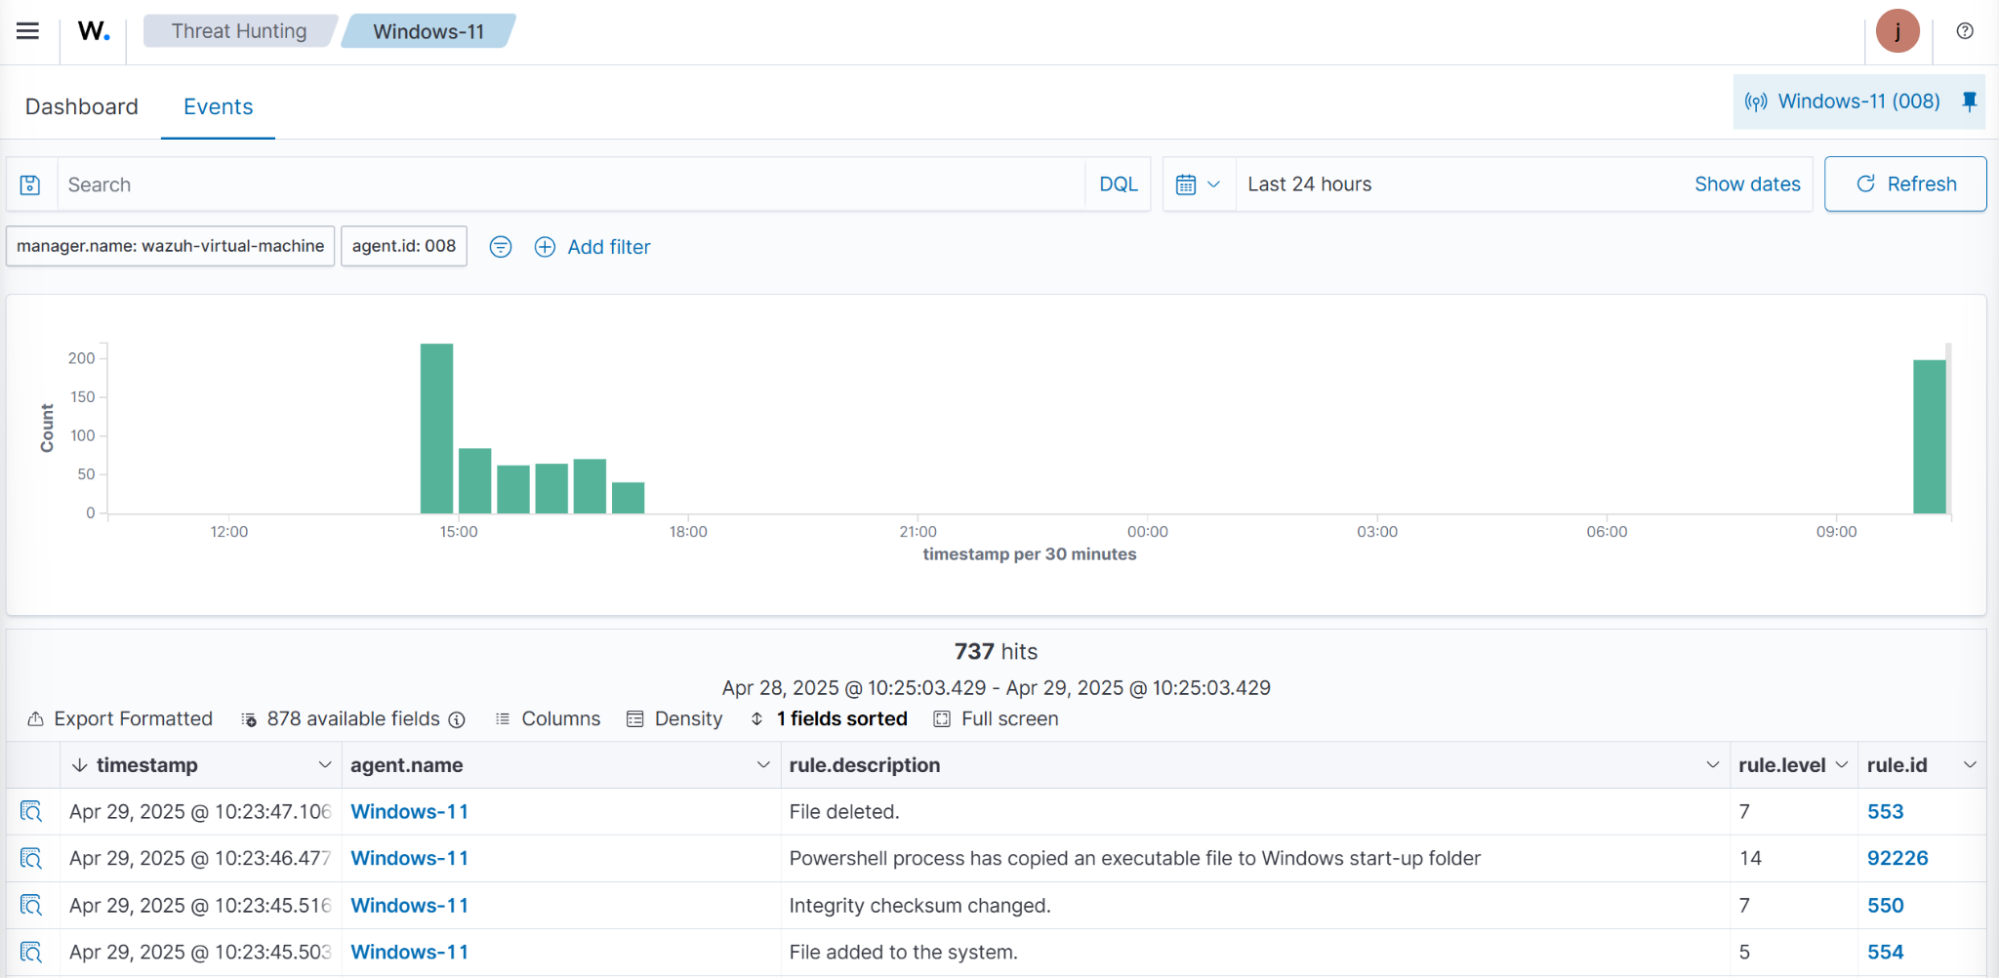
Task: Click the agent.id: 008 filter pill
Action: coord(404,246)
